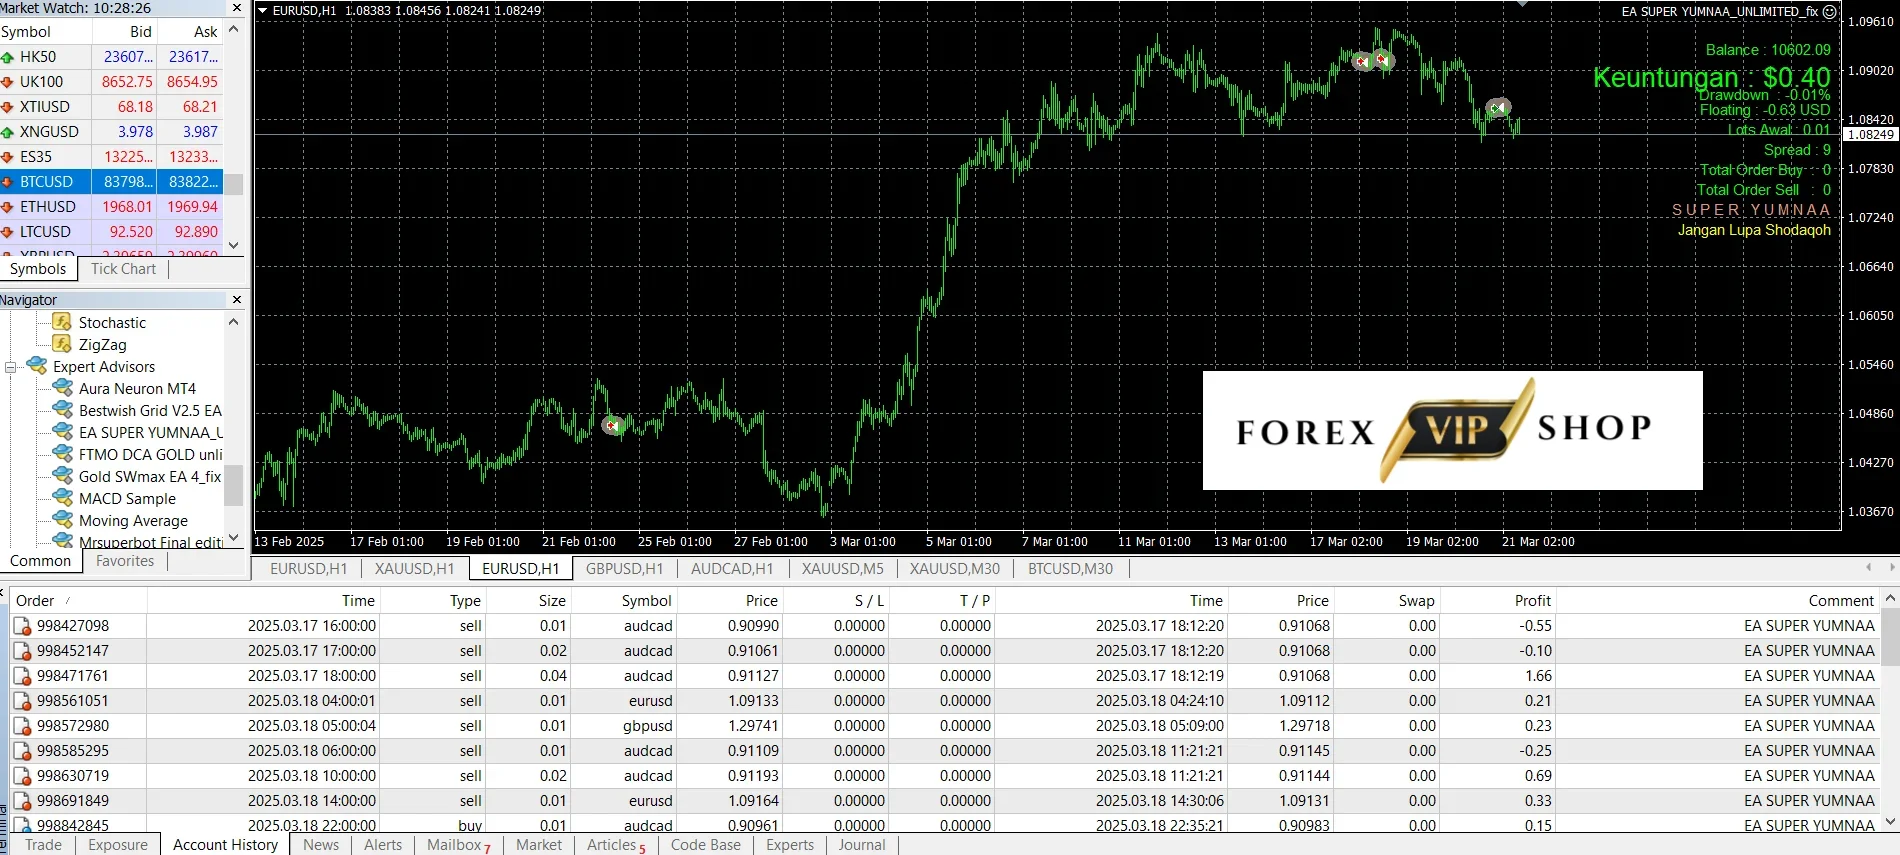Click the Gold SWmax EA 4_fix icon
1900x855 pixels.
63,476
